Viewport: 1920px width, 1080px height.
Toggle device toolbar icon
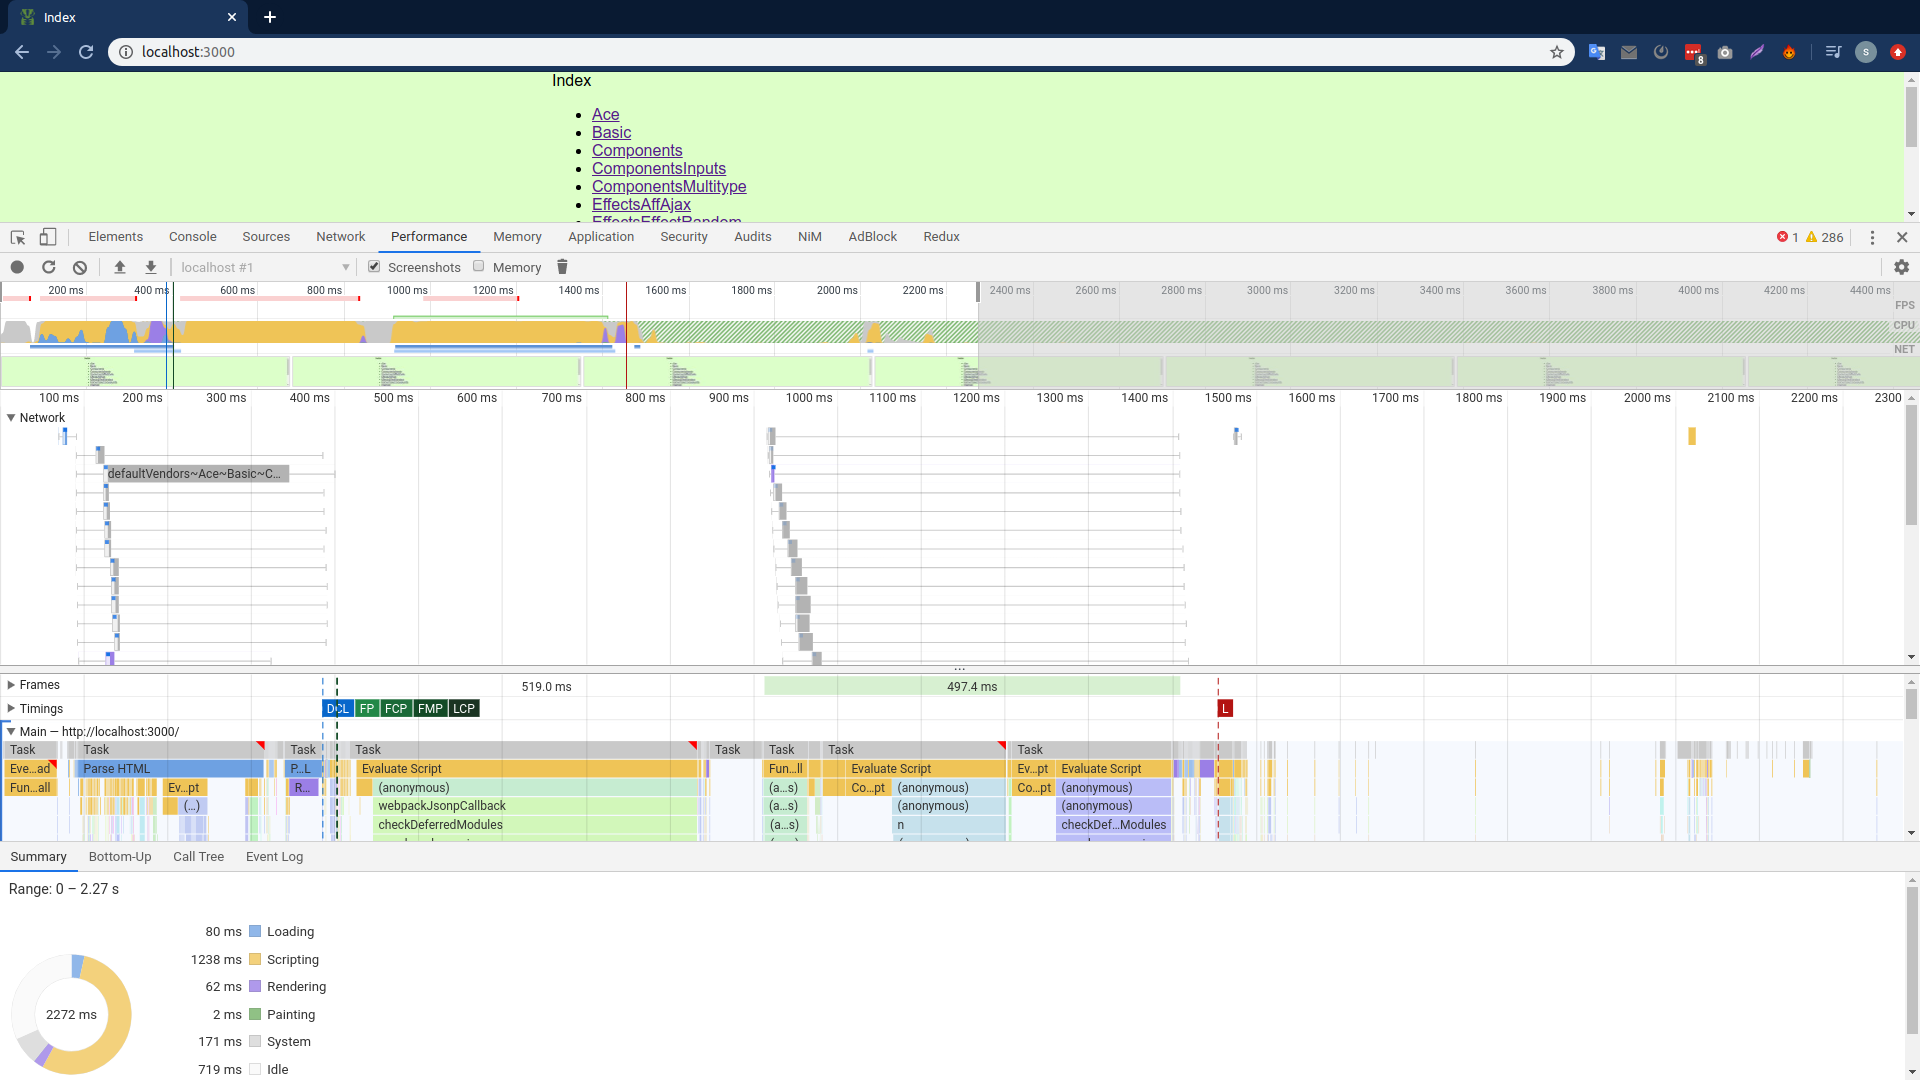[x=48, y=237]
